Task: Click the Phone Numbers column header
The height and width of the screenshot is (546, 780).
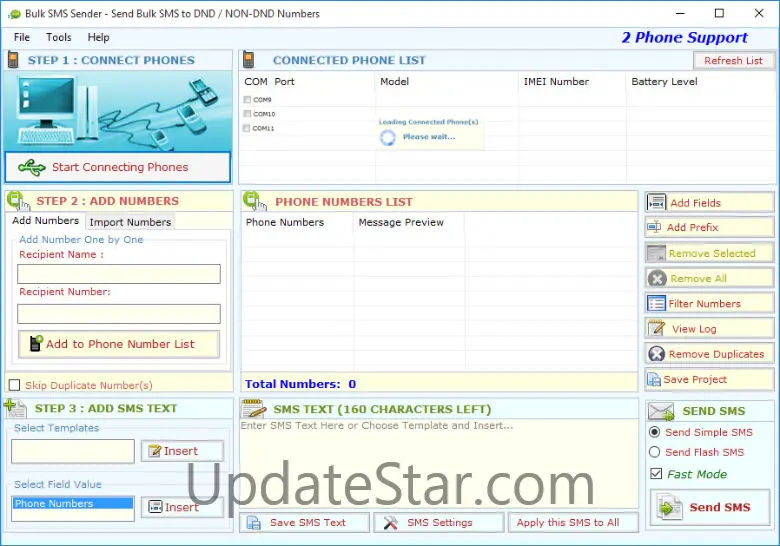Action: [x=285, y=222]
